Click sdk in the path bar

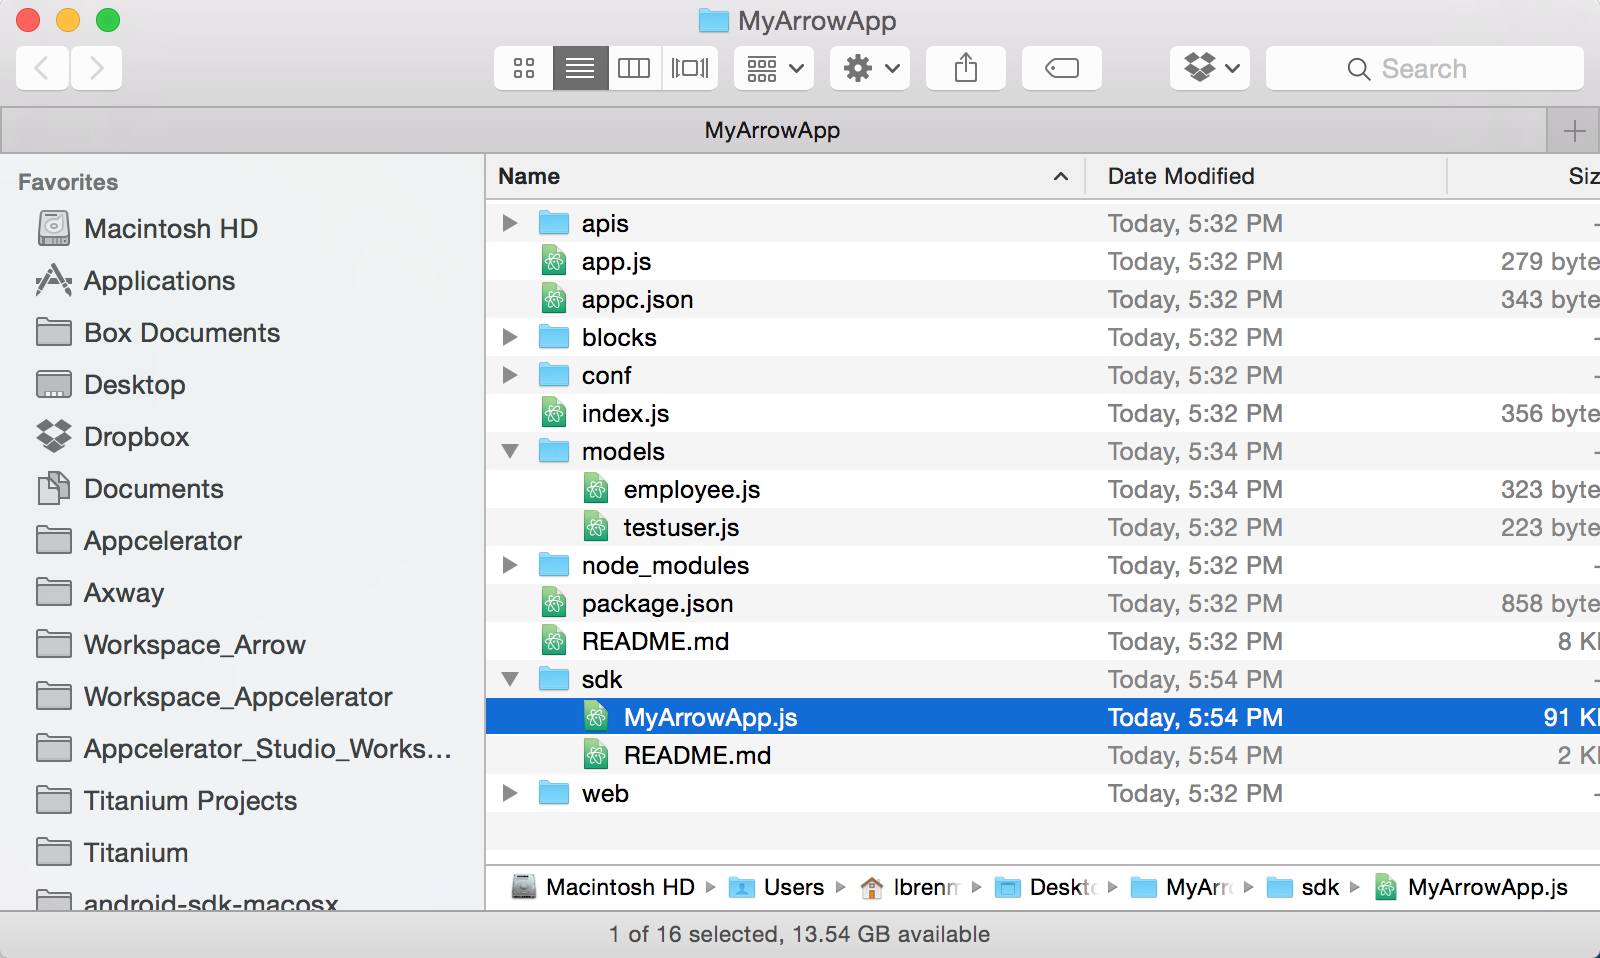(1303, 887)
